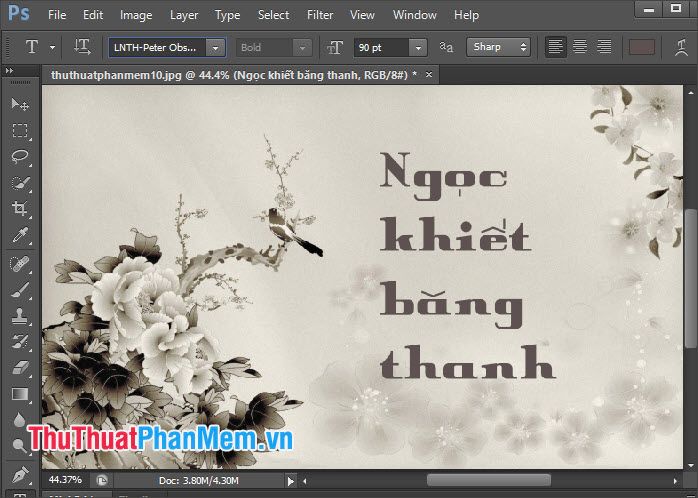Align text left
698x498 pixels.
[556, 47]
